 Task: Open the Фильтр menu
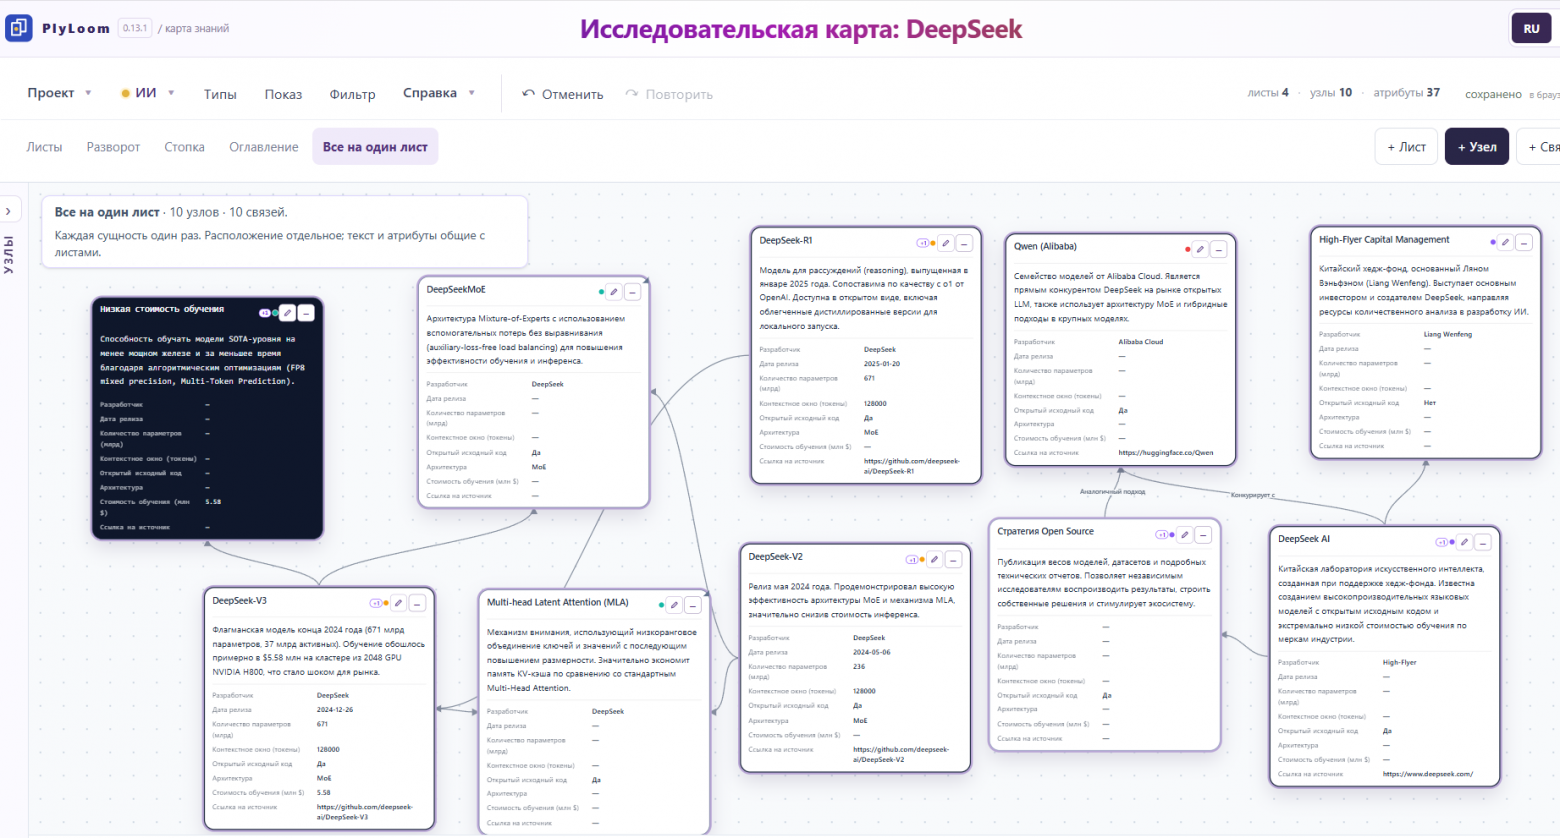pyautogui.click(x=352, y=94)
